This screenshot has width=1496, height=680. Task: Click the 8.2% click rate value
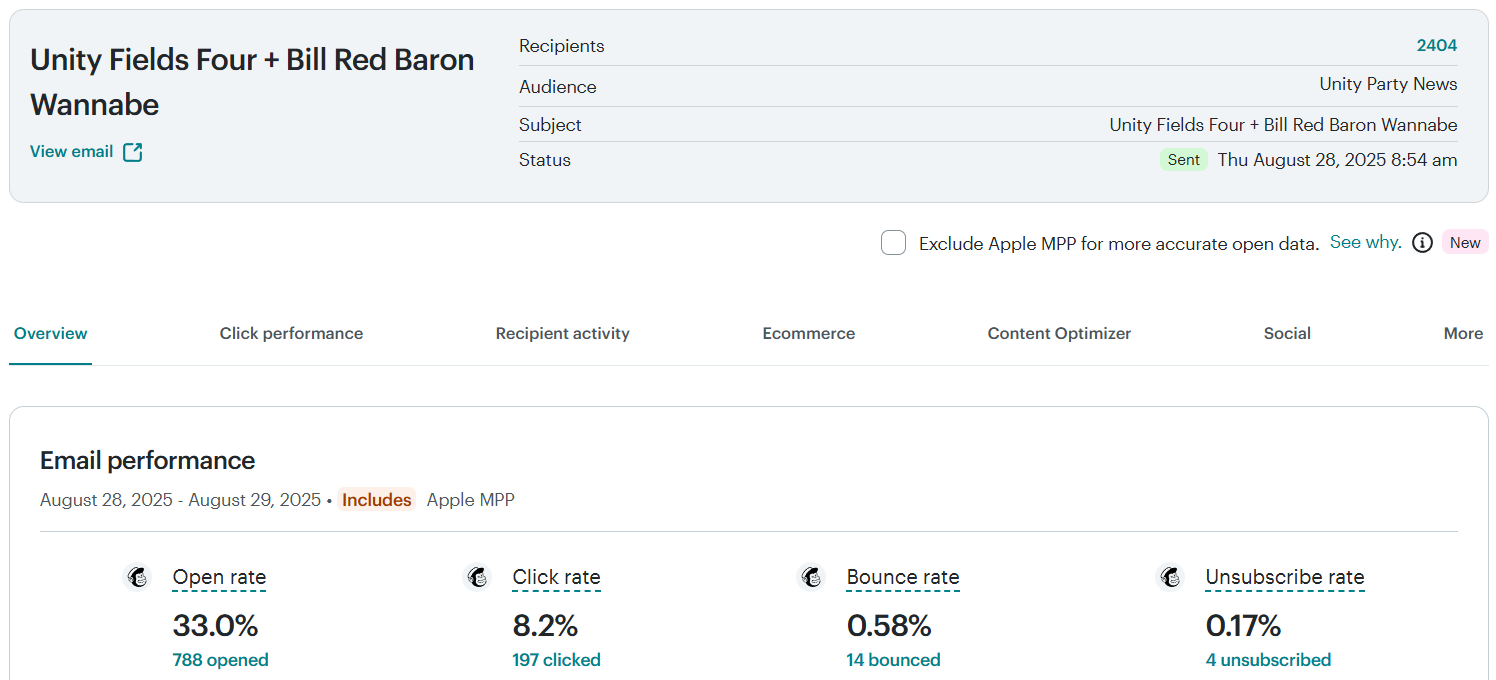(545, 626)
